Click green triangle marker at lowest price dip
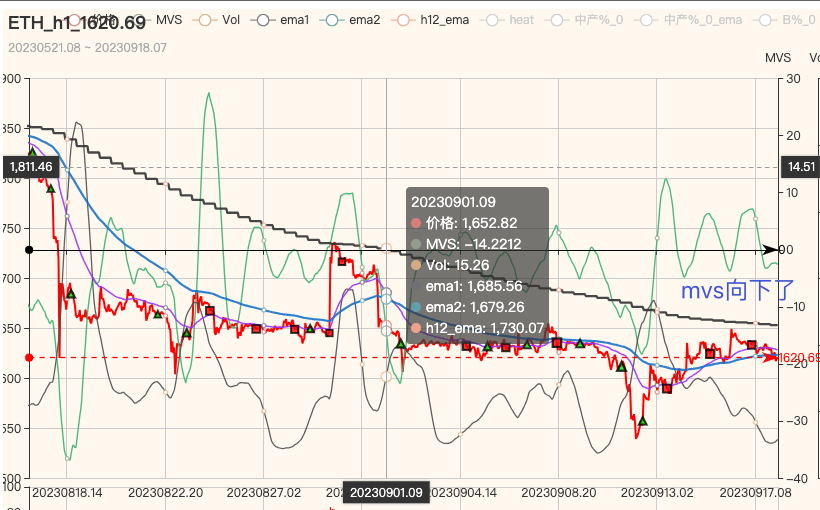Image resolution: width=820 pixels, height=510 pixels. point(643,421)
